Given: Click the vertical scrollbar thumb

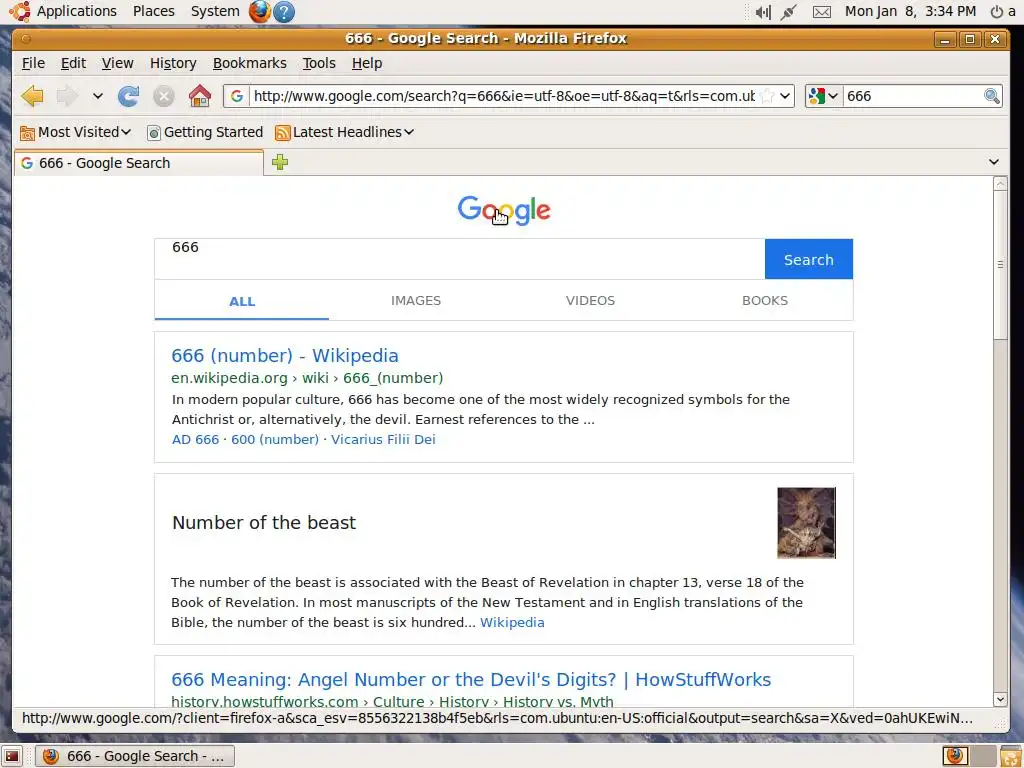Looking at the screenshot, I should click(1000, 264).
